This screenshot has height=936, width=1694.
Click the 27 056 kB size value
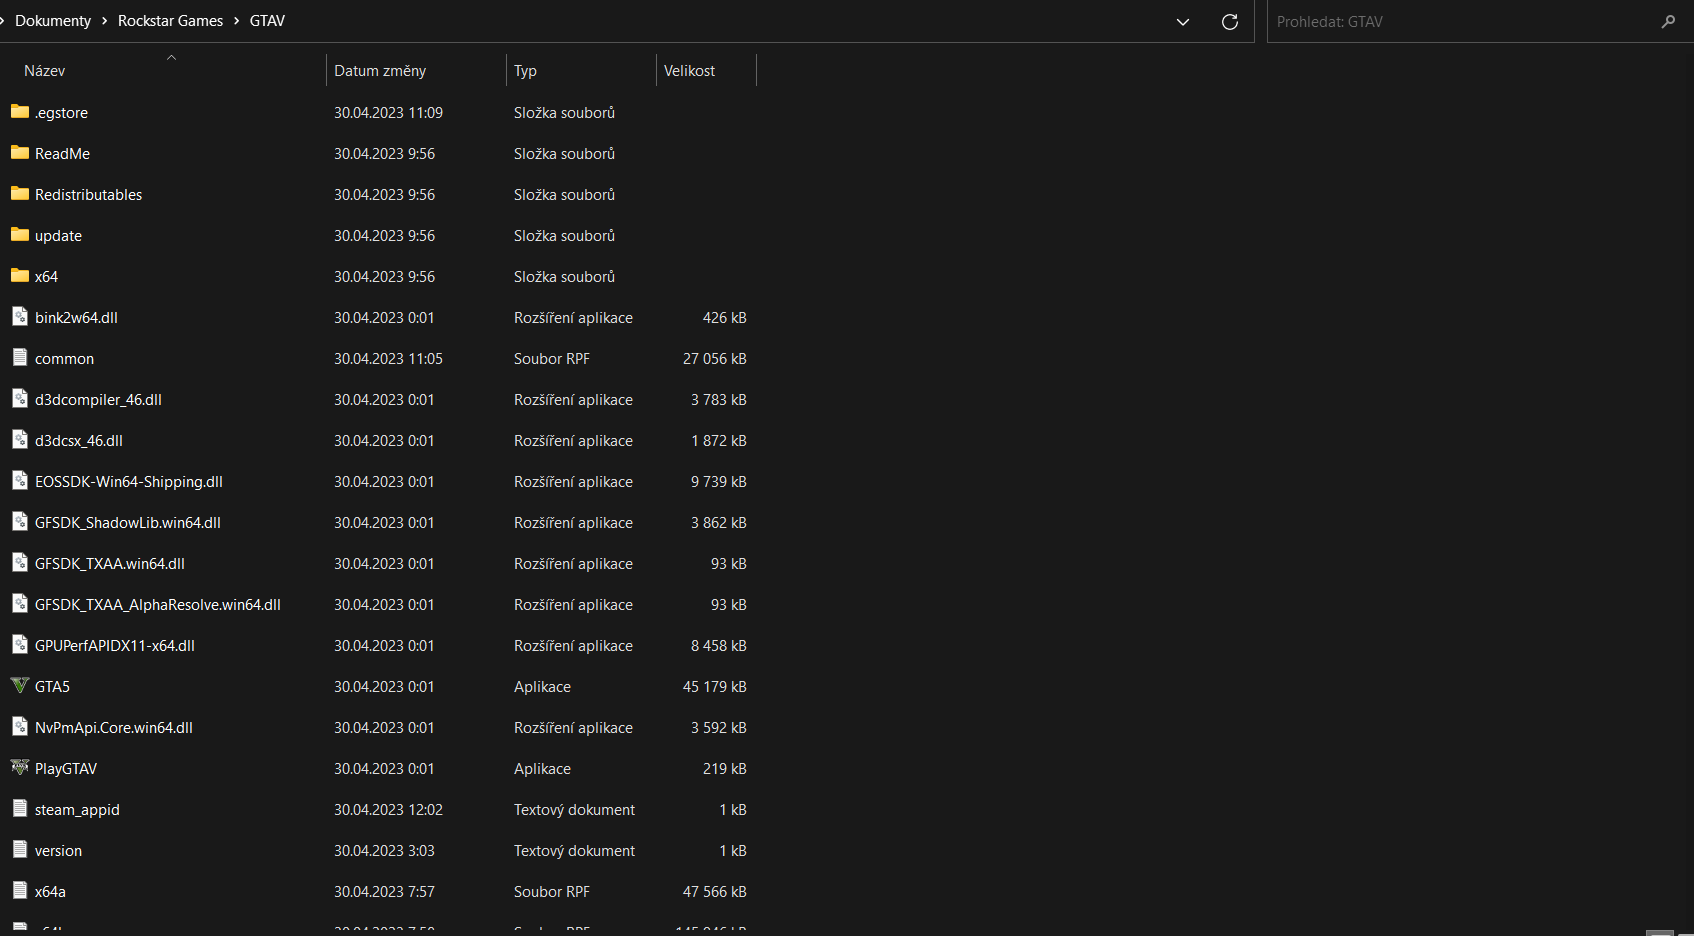714,359
